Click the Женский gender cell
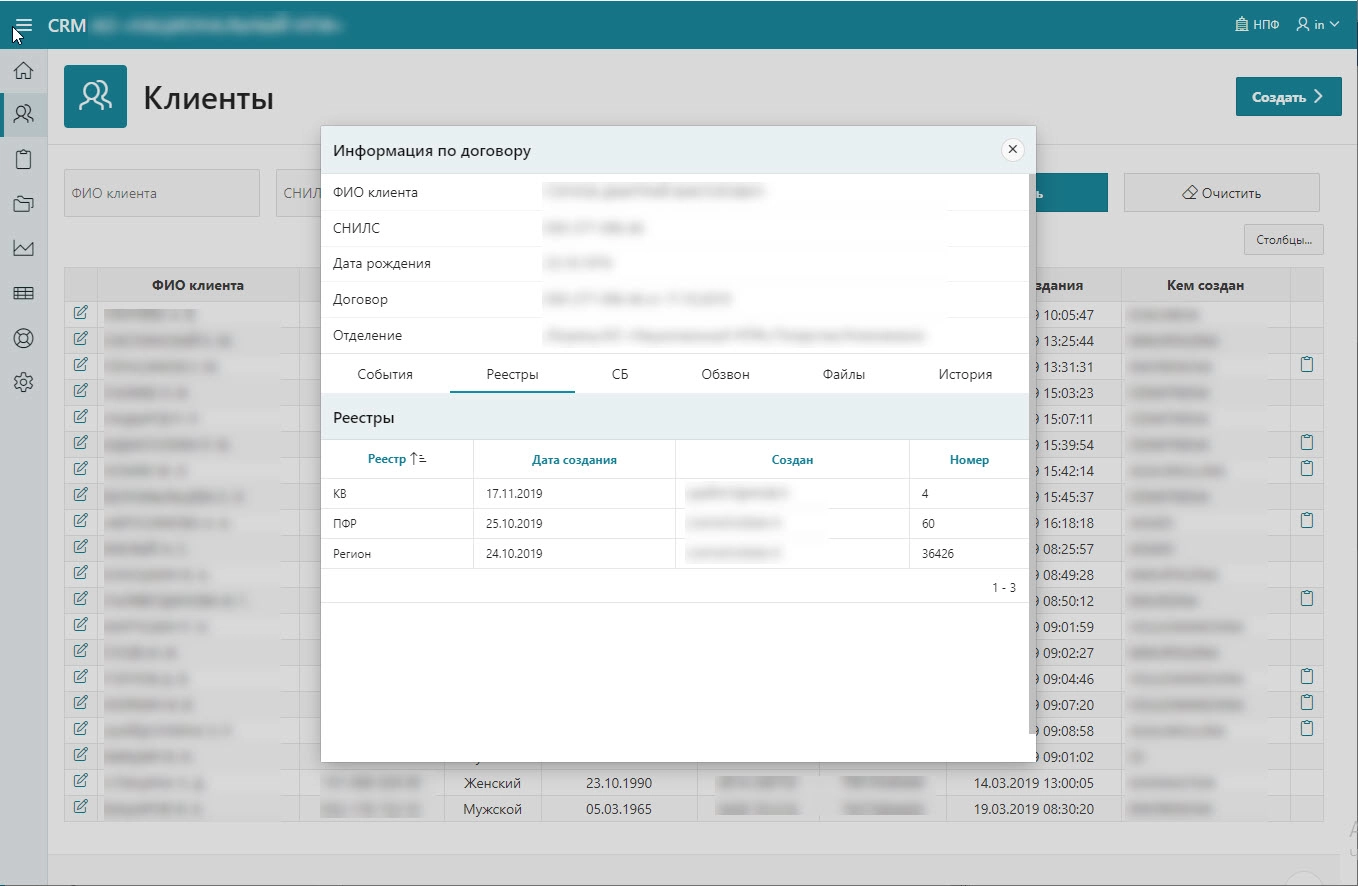The image size is (1358, 886). (493, 783)
